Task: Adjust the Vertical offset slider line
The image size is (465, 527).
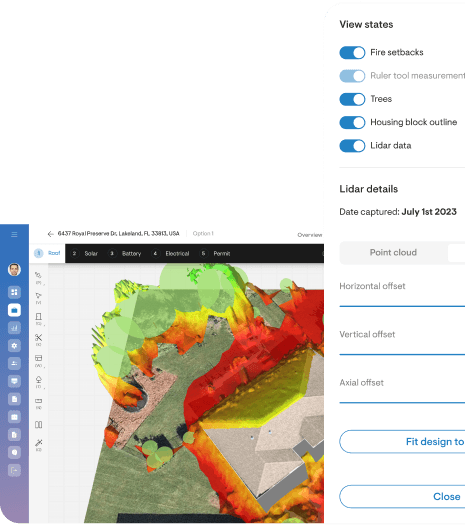Action: tap(402, 354)
